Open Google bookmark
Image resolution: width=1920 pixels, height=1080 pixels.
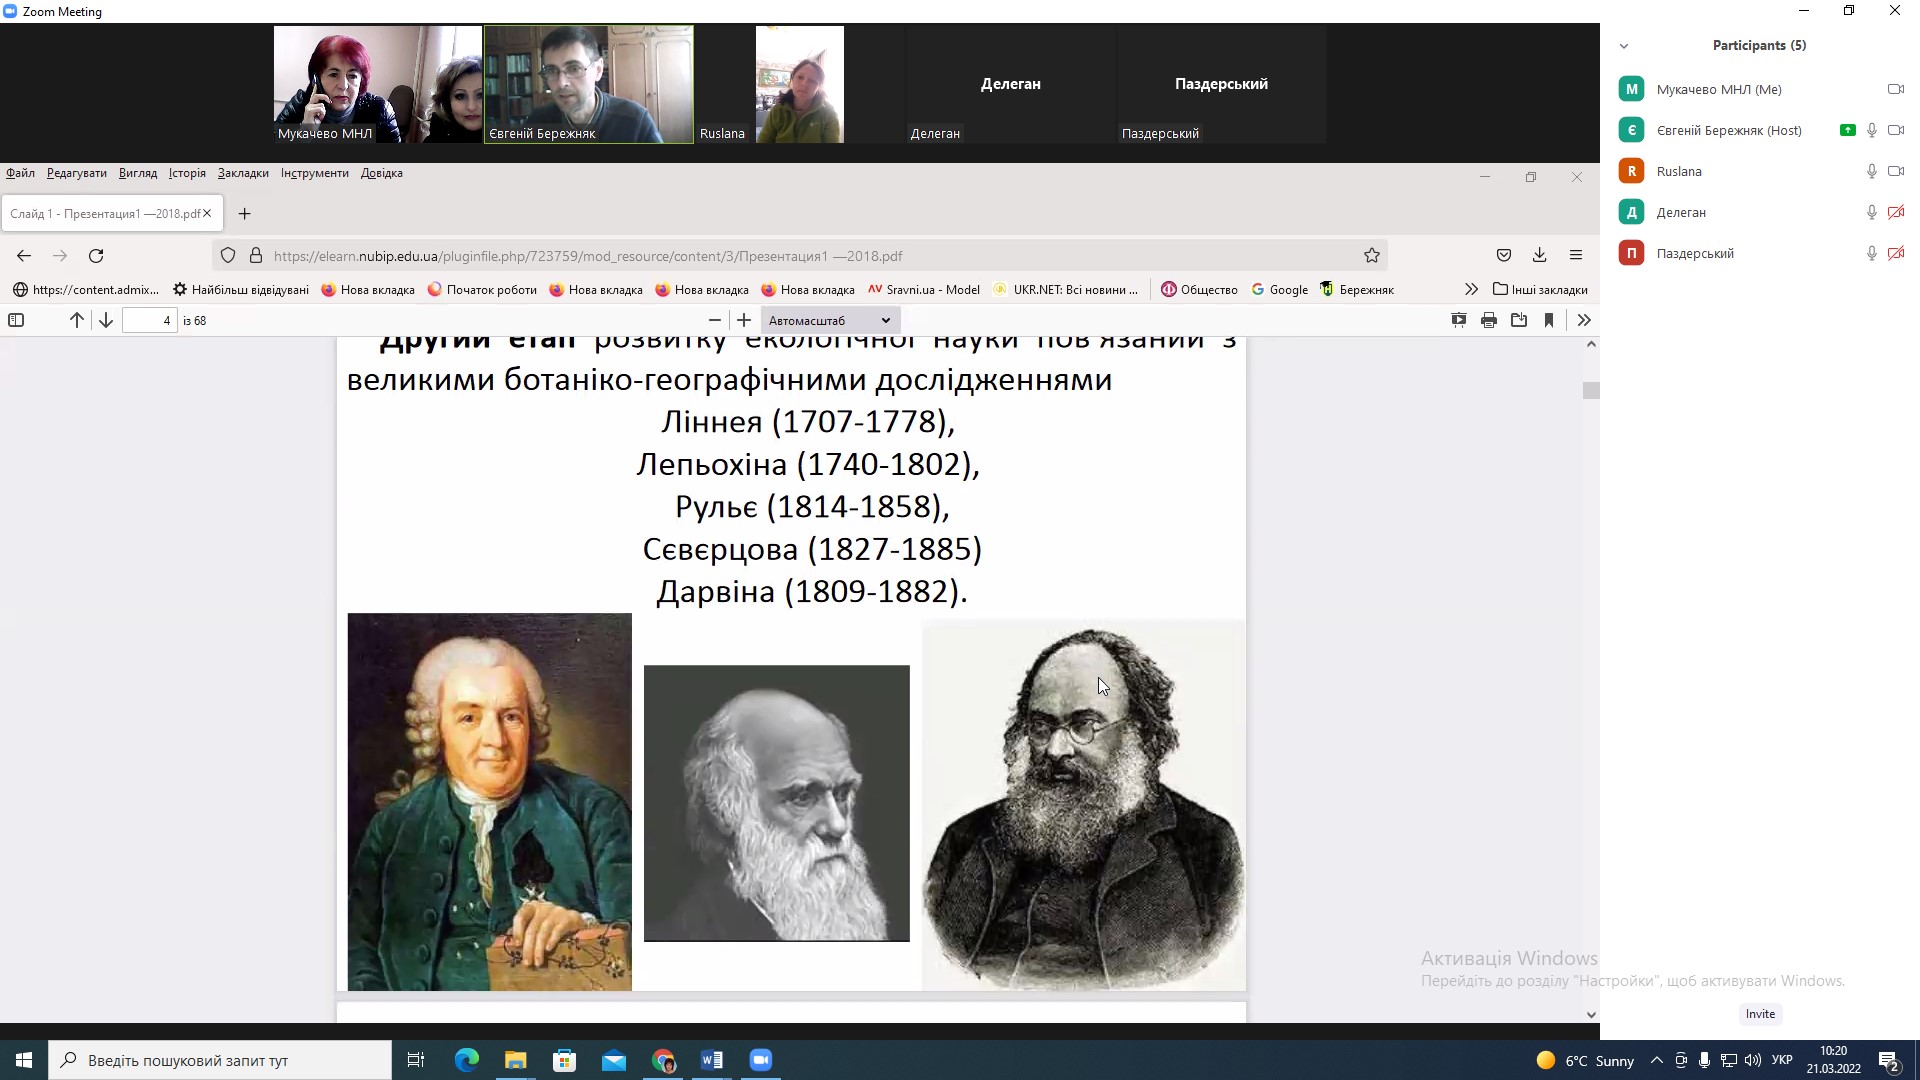[x=1280, y=290]
